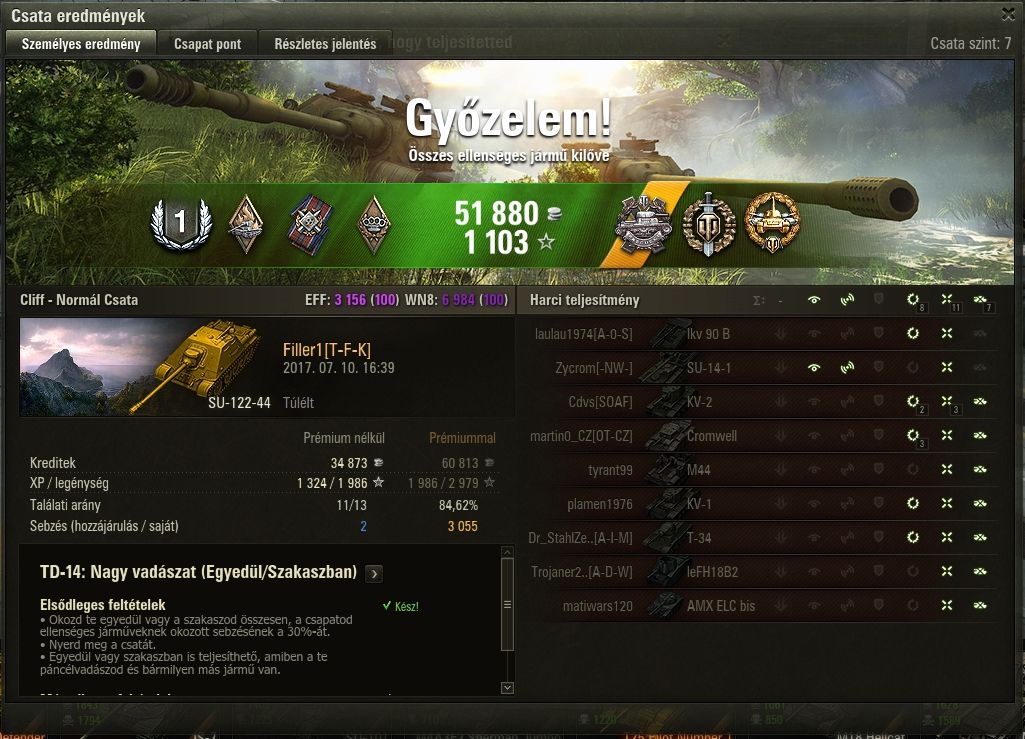Click the sword and shield emblem medal
The height and width of the screenshot is (739, 1025).
(x=709, y=224)
